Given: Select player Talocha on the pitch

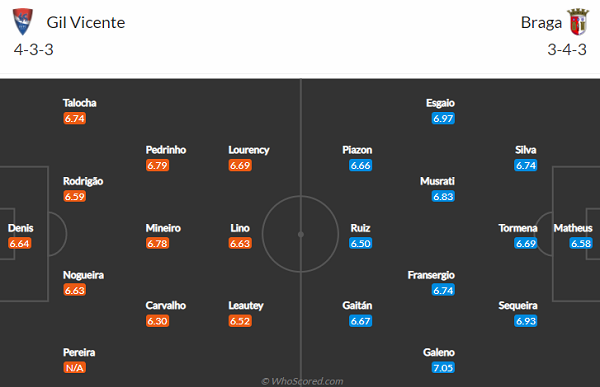Looking at the screenshot, I should [80, 103].
